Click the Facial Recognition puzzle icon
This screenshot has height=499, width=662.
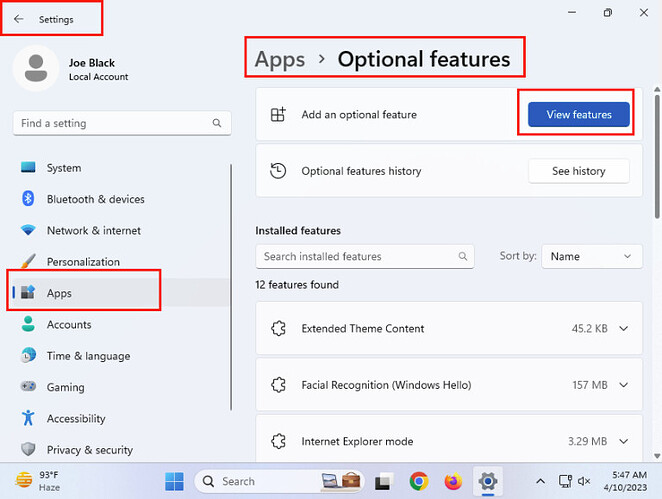278,385
